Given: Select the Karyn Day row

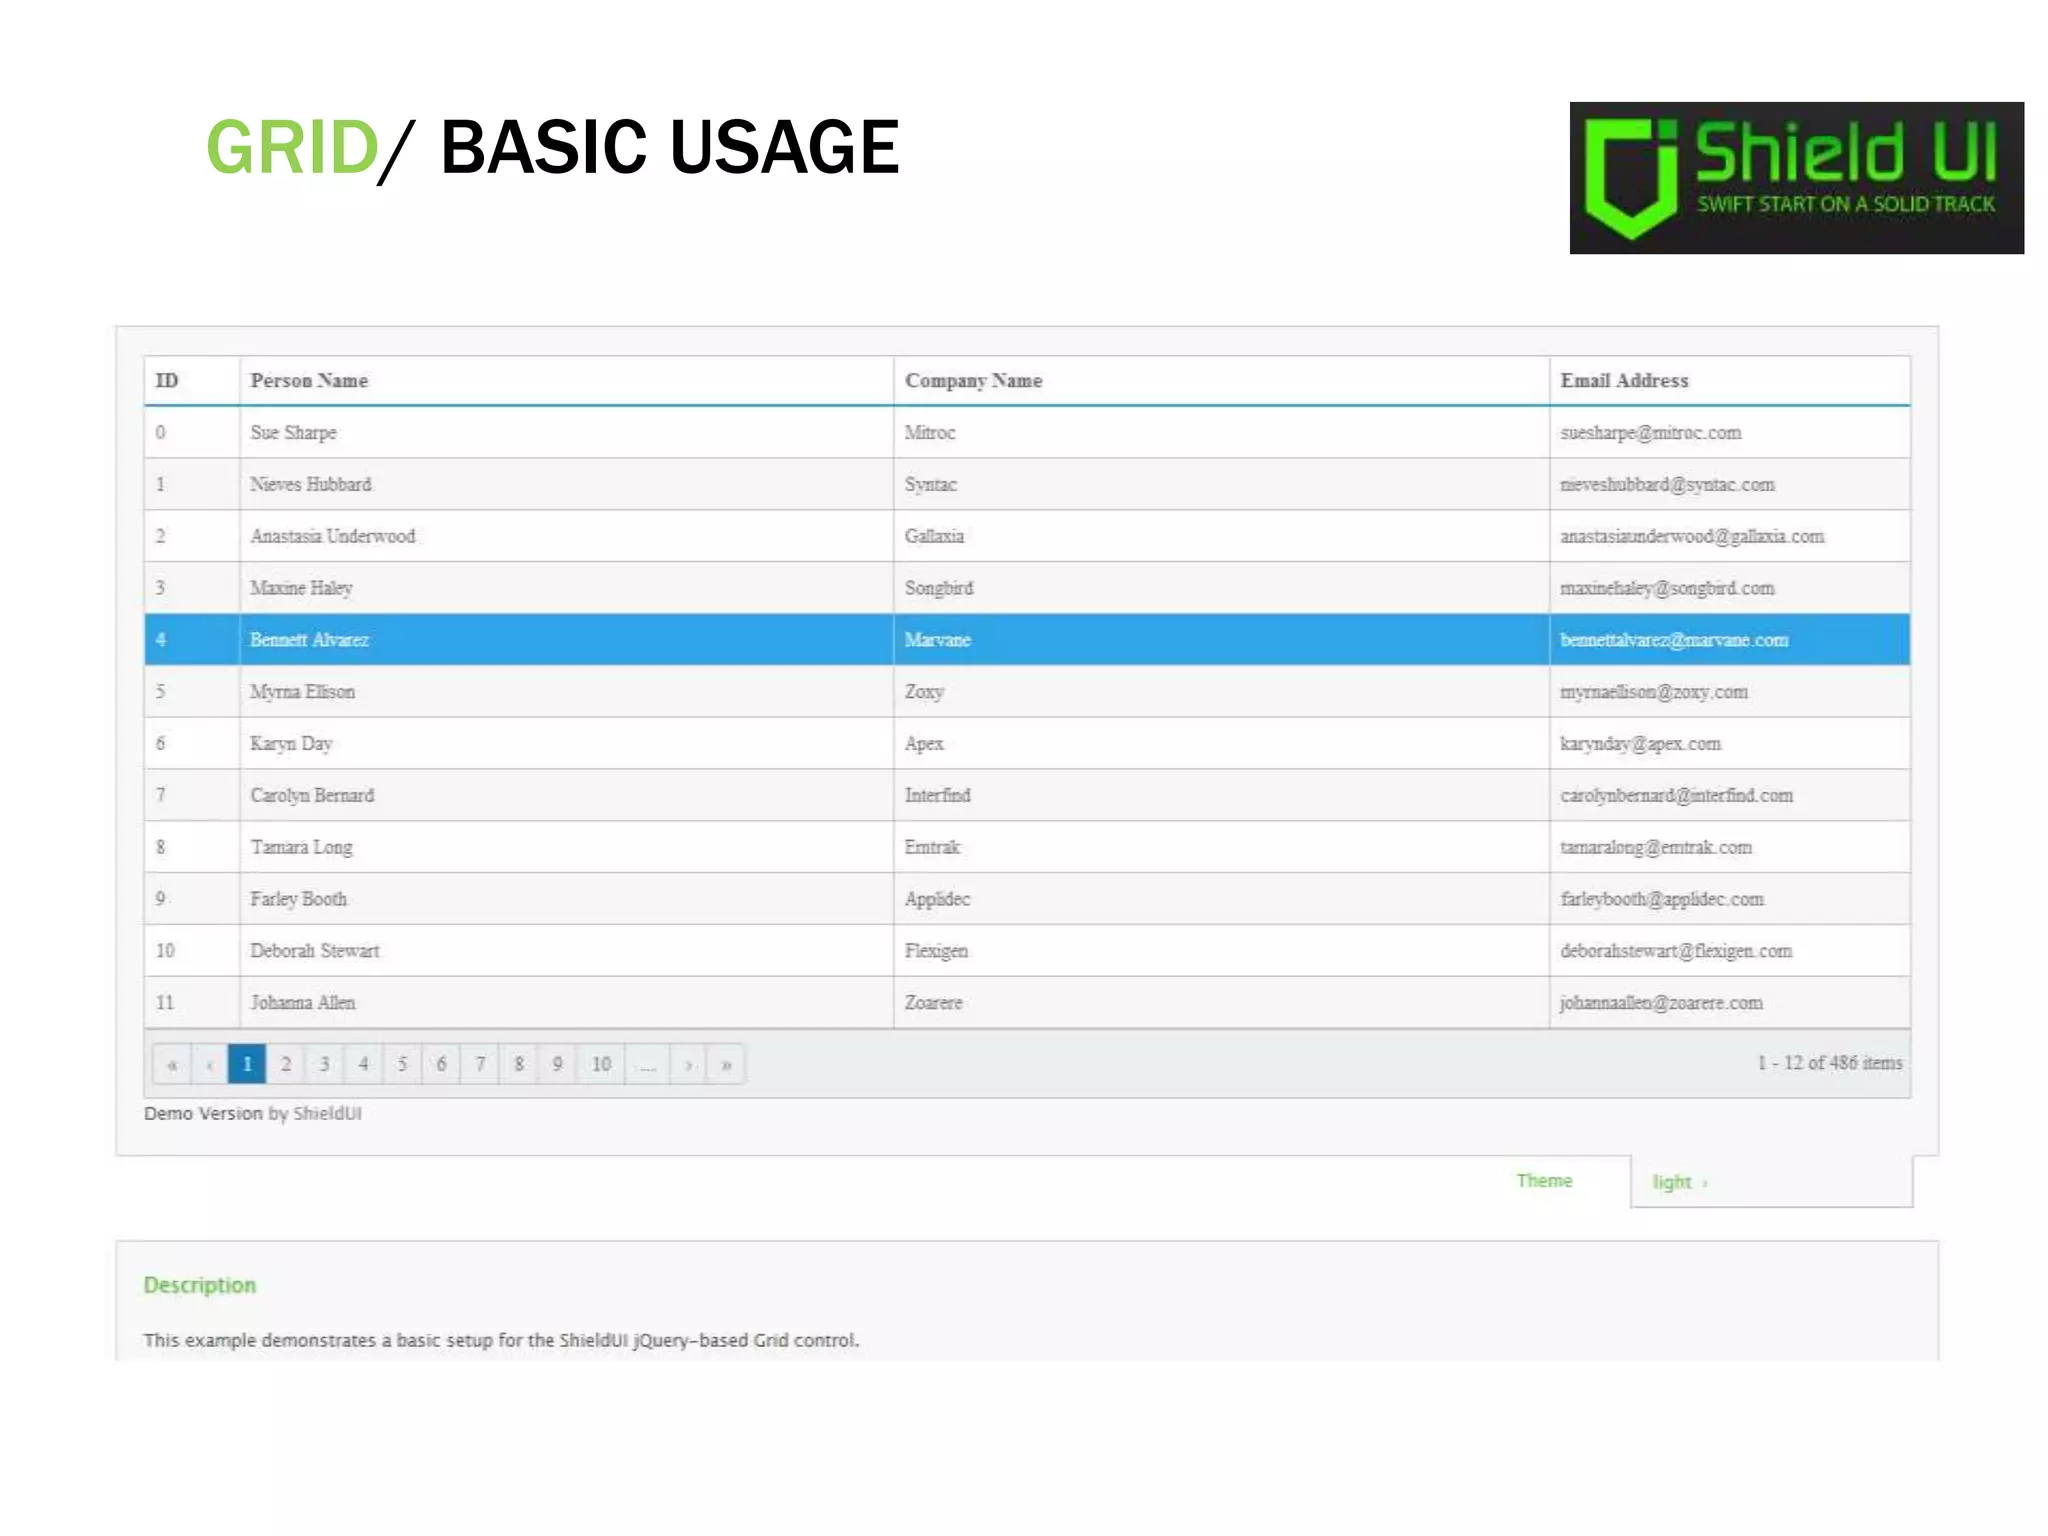Looking at the screenshot, I should [291, 744].
